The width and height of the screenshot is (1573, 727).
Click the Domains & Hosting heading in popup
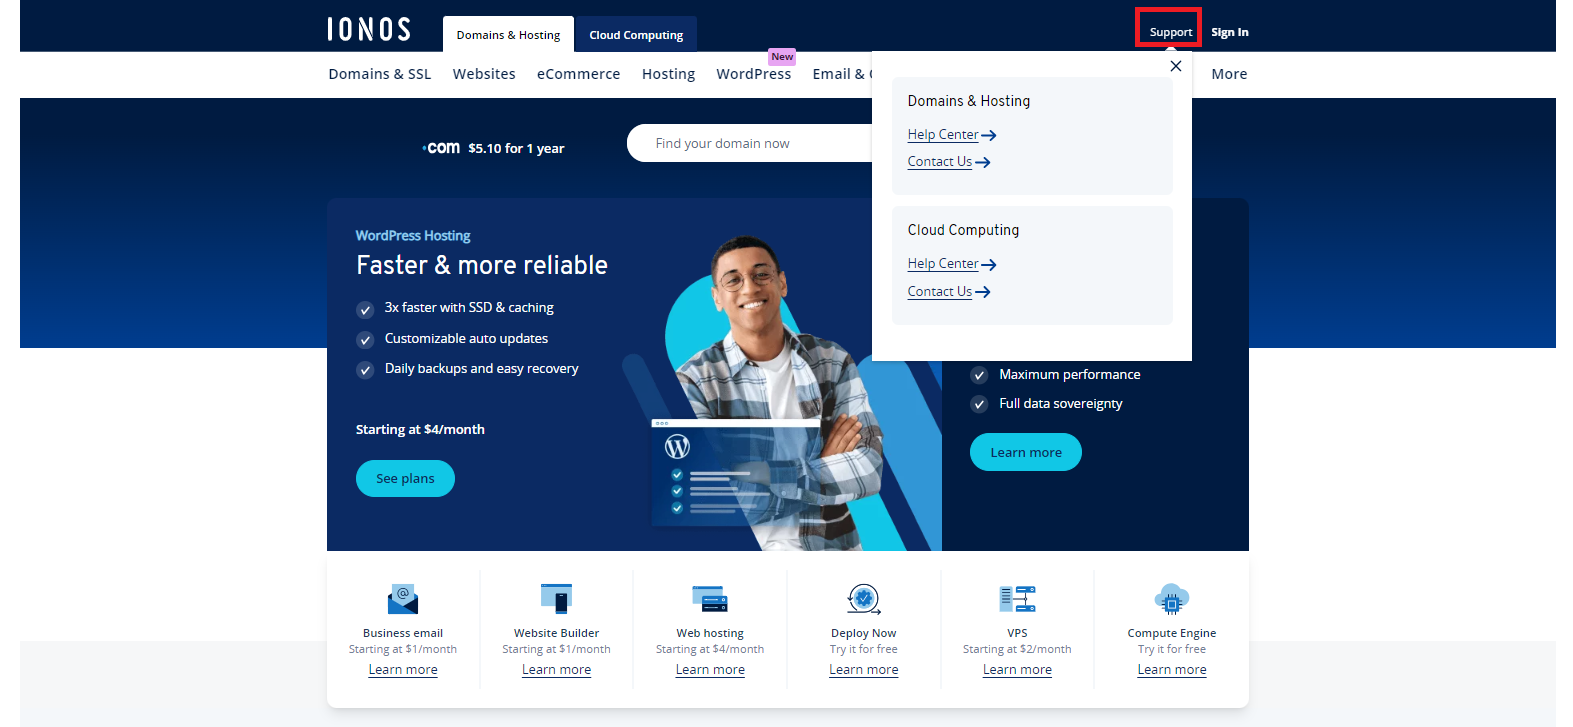pos(969,101)
